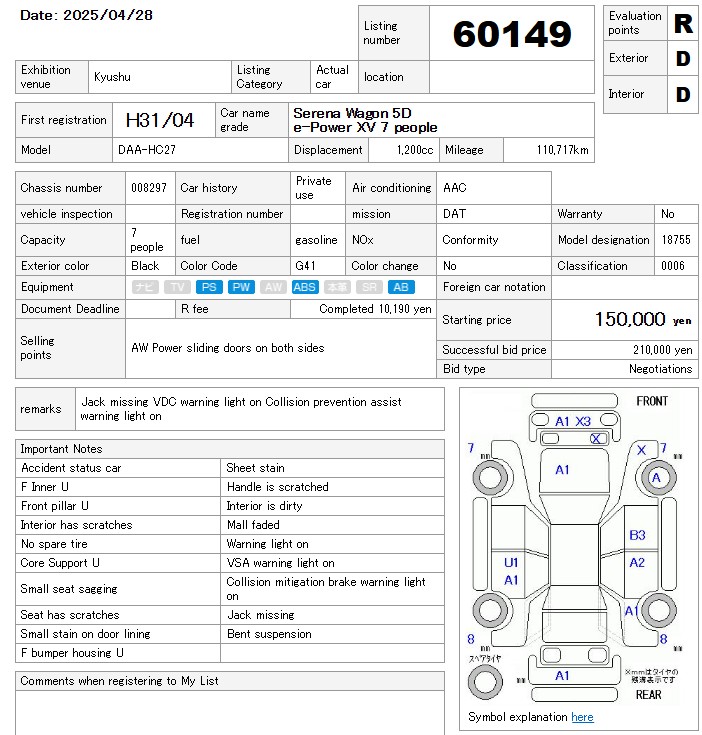Click the mission value DAT

[454, 214]
